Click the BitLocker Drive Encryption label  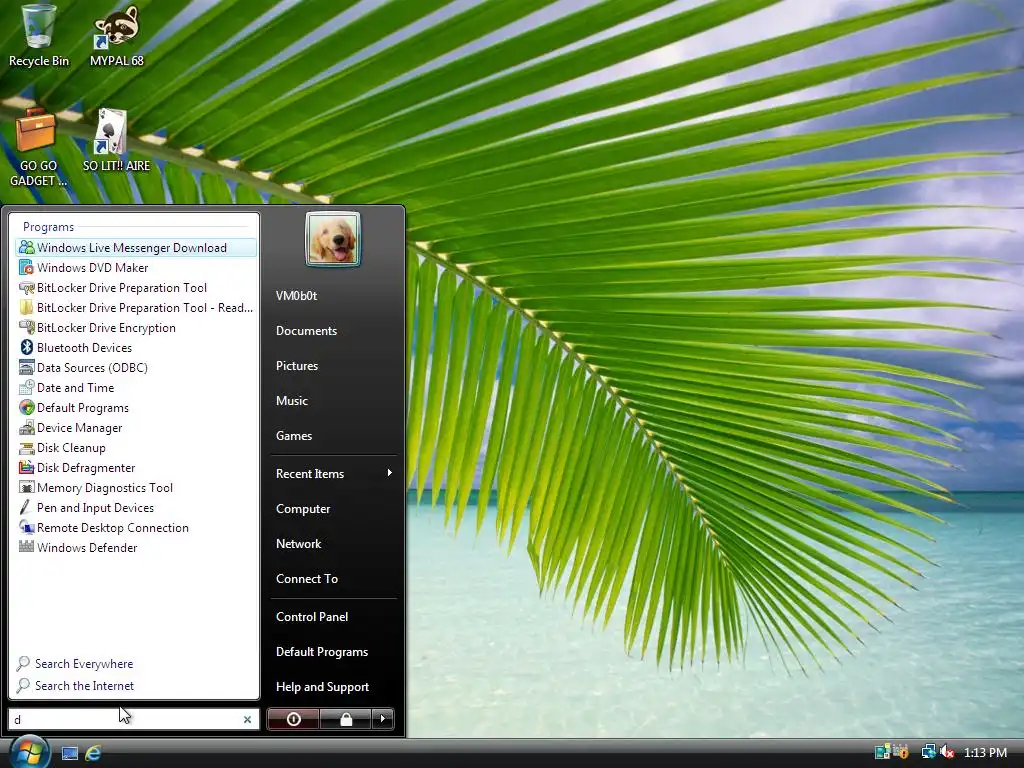[106, 328]
